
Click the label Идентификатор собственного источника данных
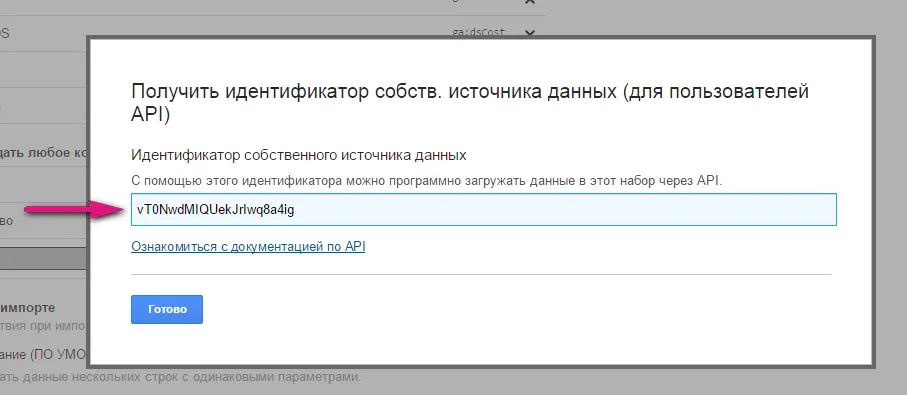pos(298,156)
